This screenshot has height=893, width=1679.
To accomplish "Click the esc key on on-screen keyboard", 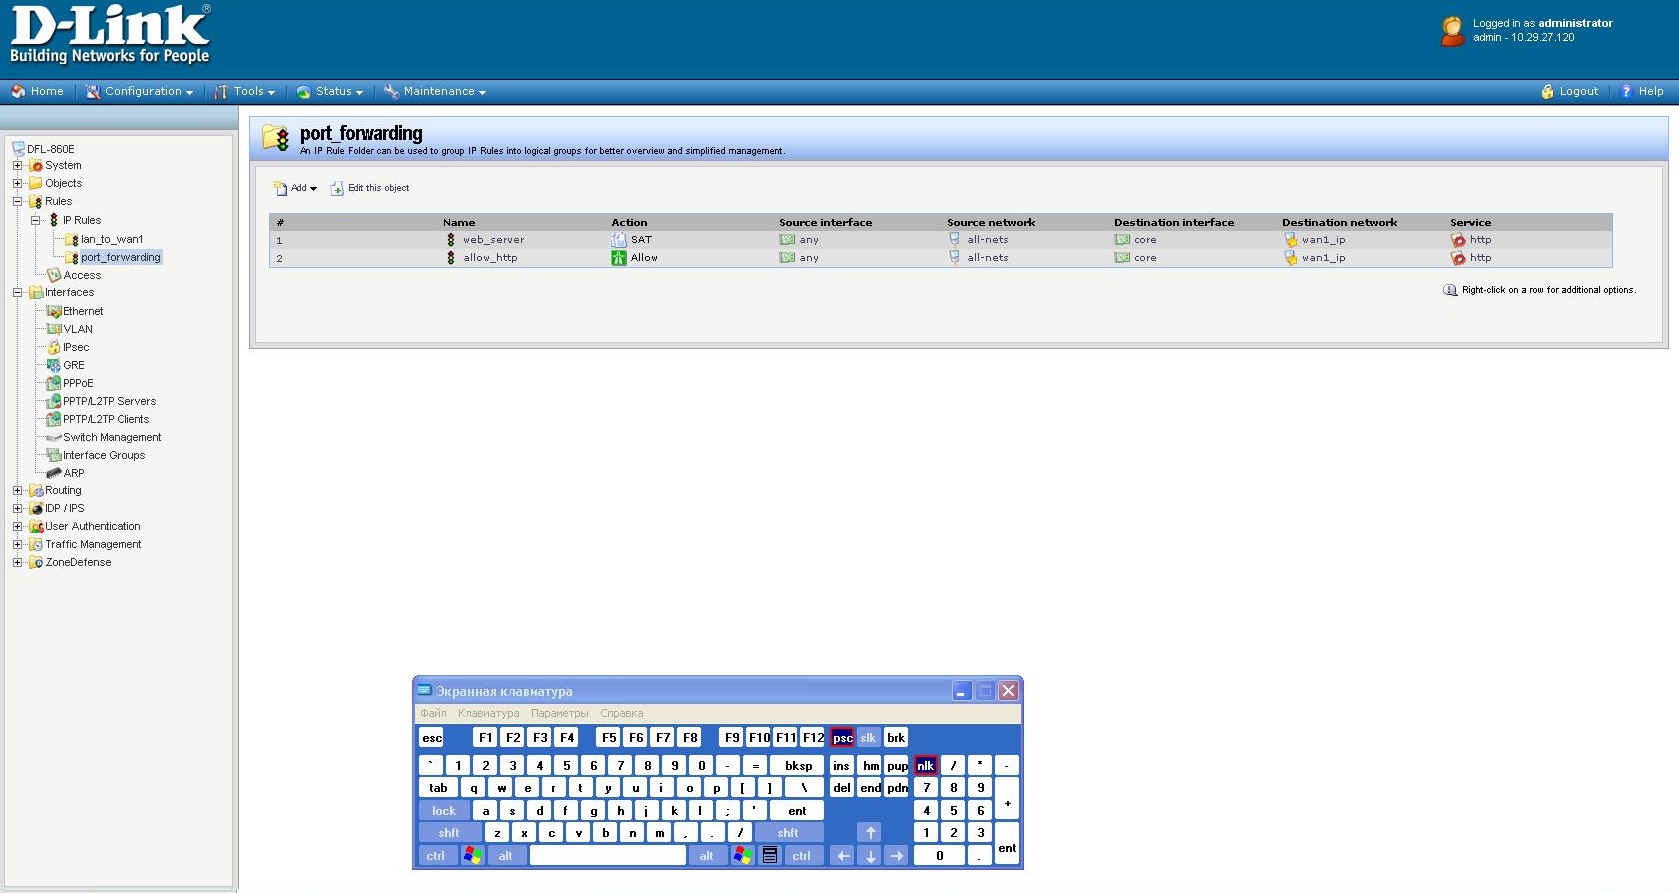I will tap(432, 738).
